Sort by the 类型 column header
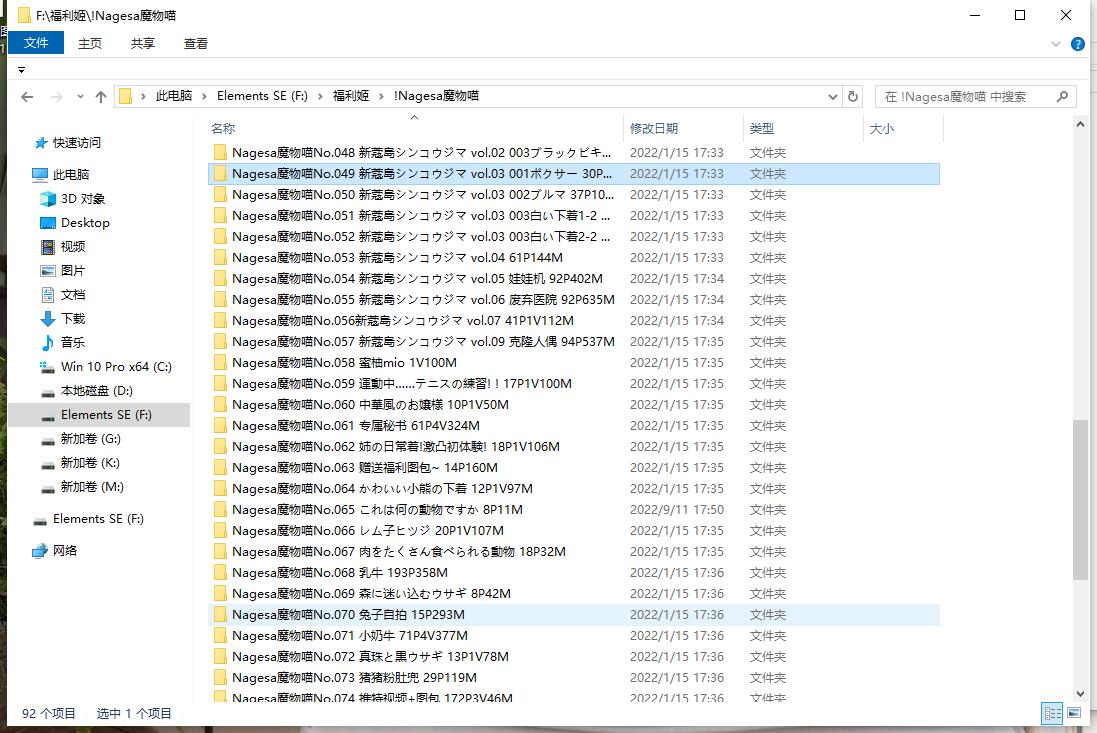Viewport: 1097px width, 733px height. (803, 129)
